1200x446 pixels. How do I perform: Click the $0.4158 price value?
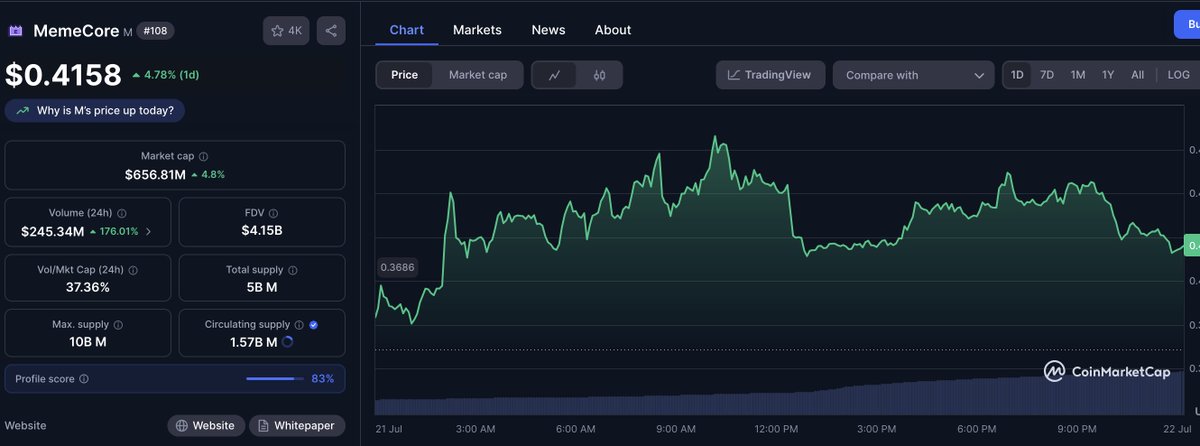pyautogui.click(x=63, y=74)
